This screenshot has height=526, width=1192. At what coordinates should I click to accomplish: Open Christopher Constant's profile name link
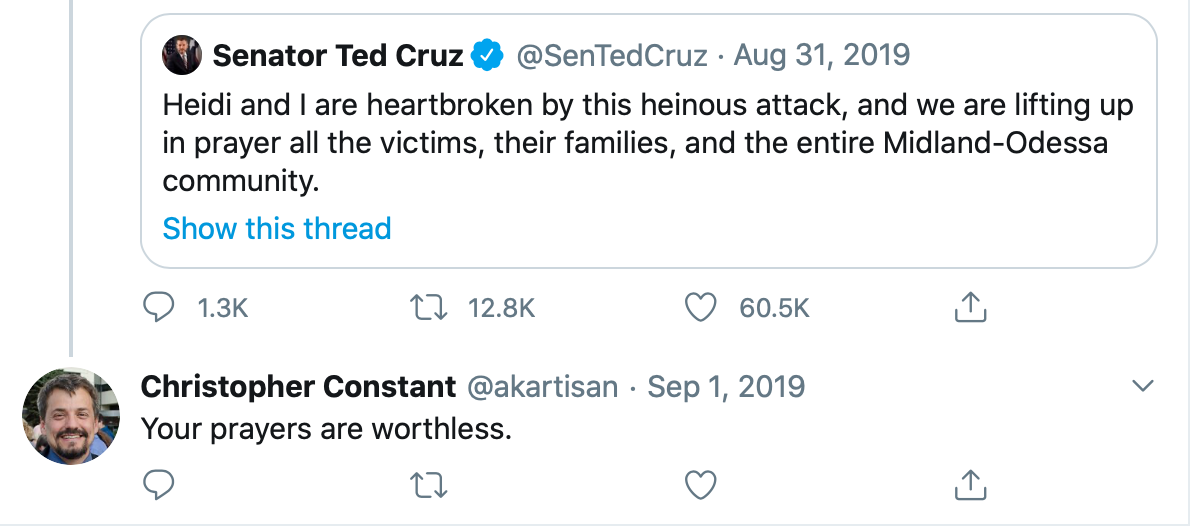(298, 386)
